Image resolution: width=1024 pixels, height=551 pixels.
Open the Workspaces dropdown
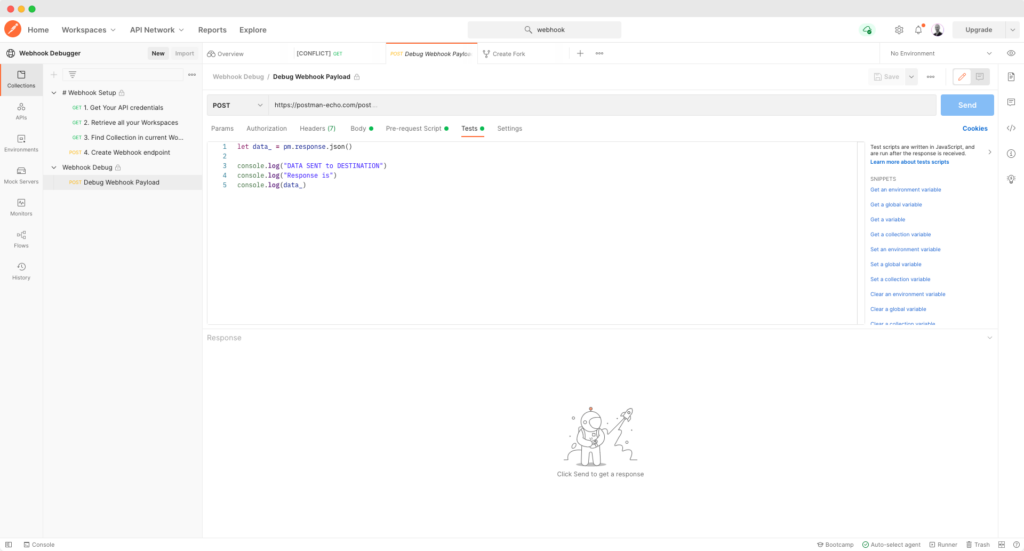coord(88,30)
